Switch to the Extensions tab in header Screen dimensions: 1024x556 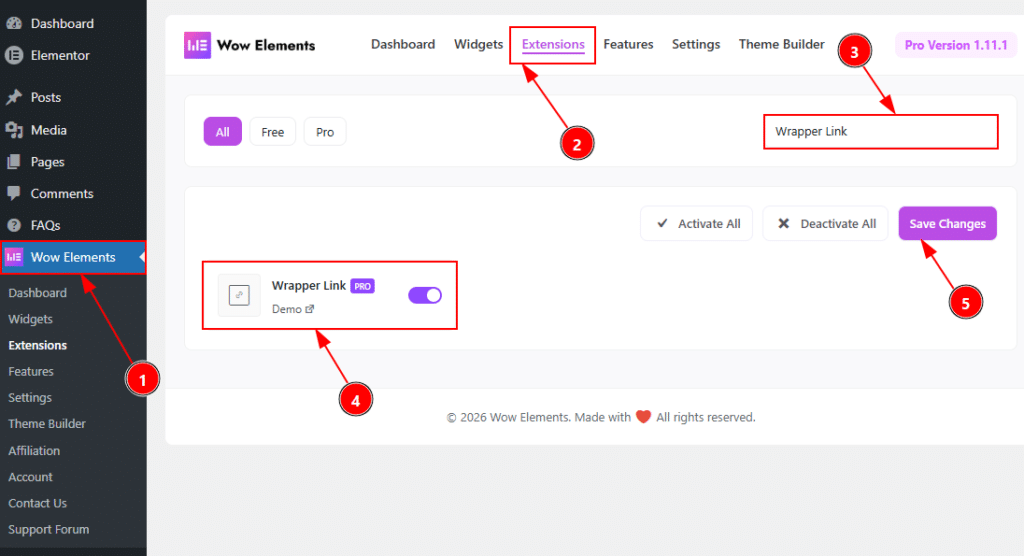point(553,44)
